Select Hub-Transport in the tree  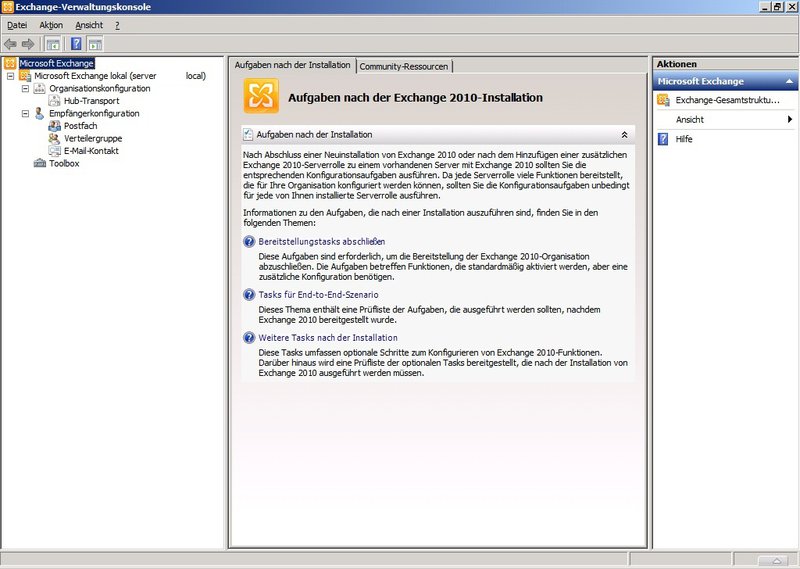(91, 101)
